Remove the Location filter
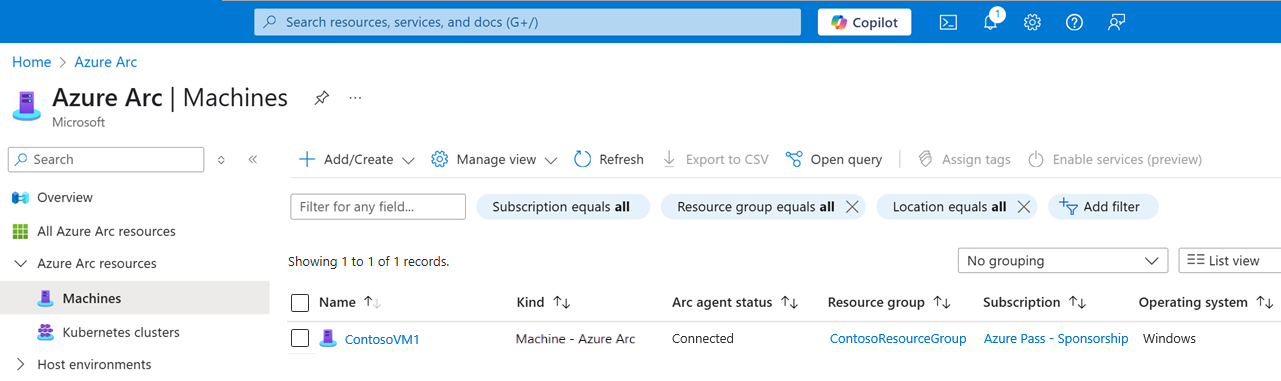The image size is (1281, 381). coord(1023,207)
